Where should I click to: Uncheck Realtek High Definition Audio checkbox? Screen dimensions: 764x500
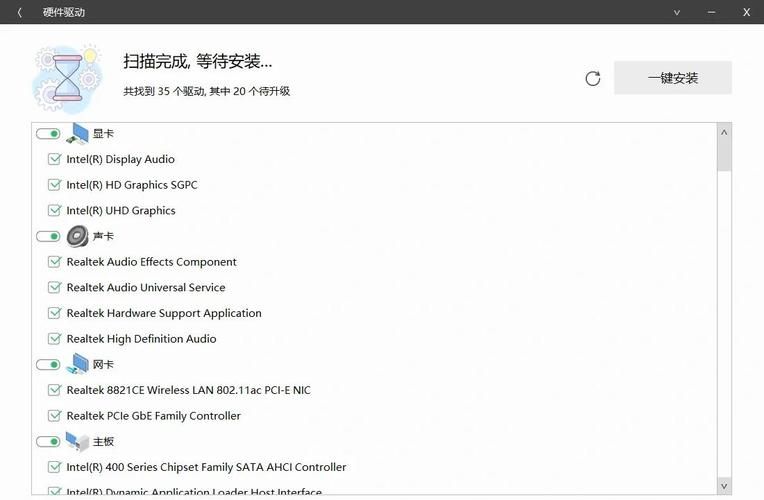point(55,339)
